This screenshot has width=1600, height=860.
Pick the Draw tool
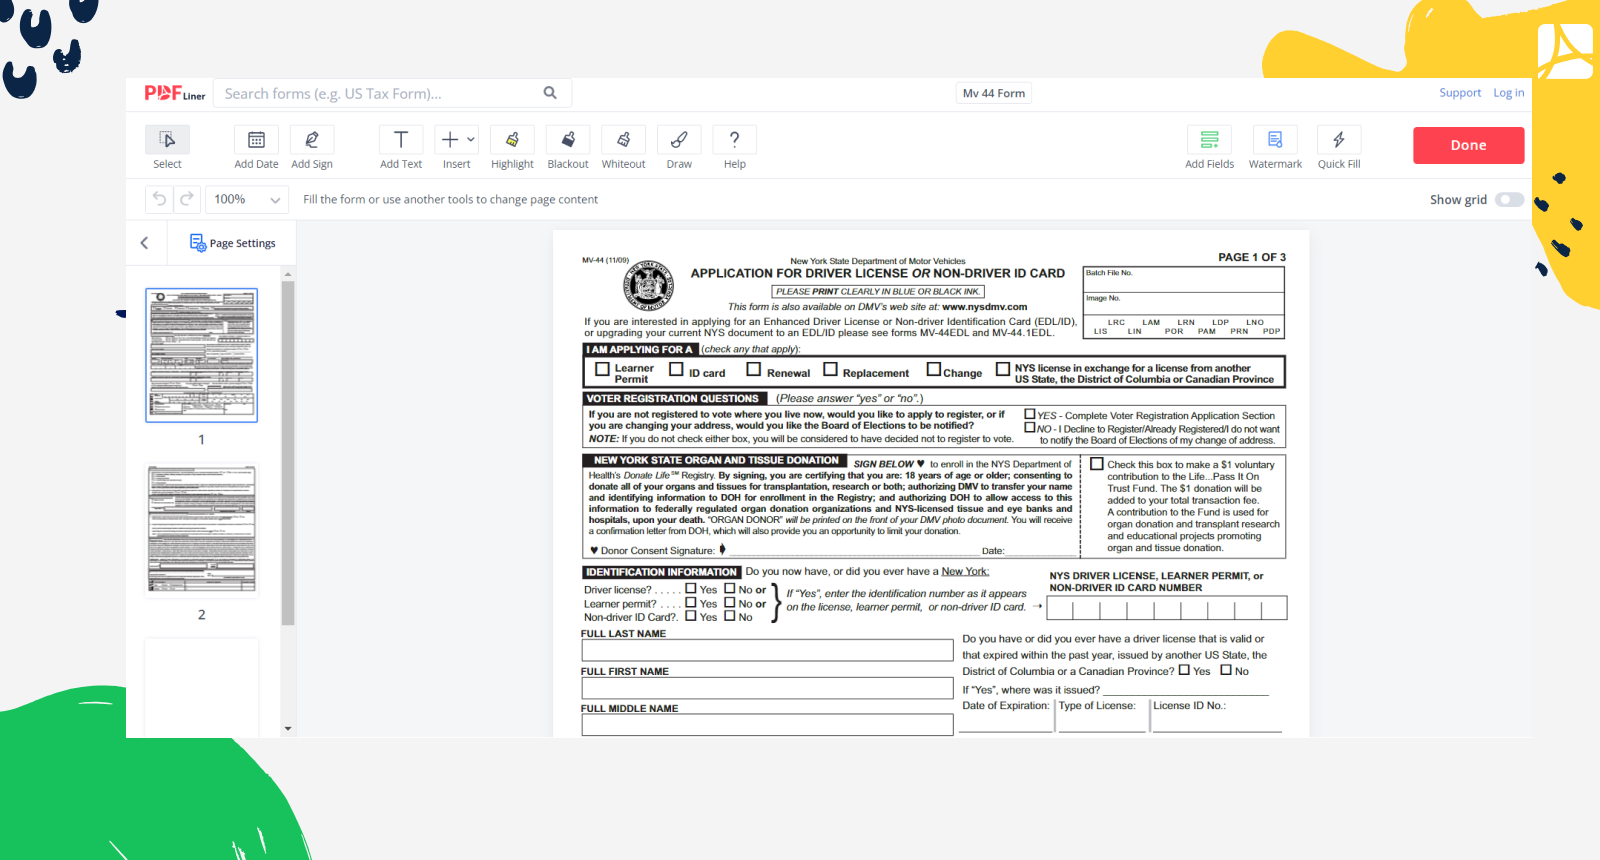pos(679,141)
